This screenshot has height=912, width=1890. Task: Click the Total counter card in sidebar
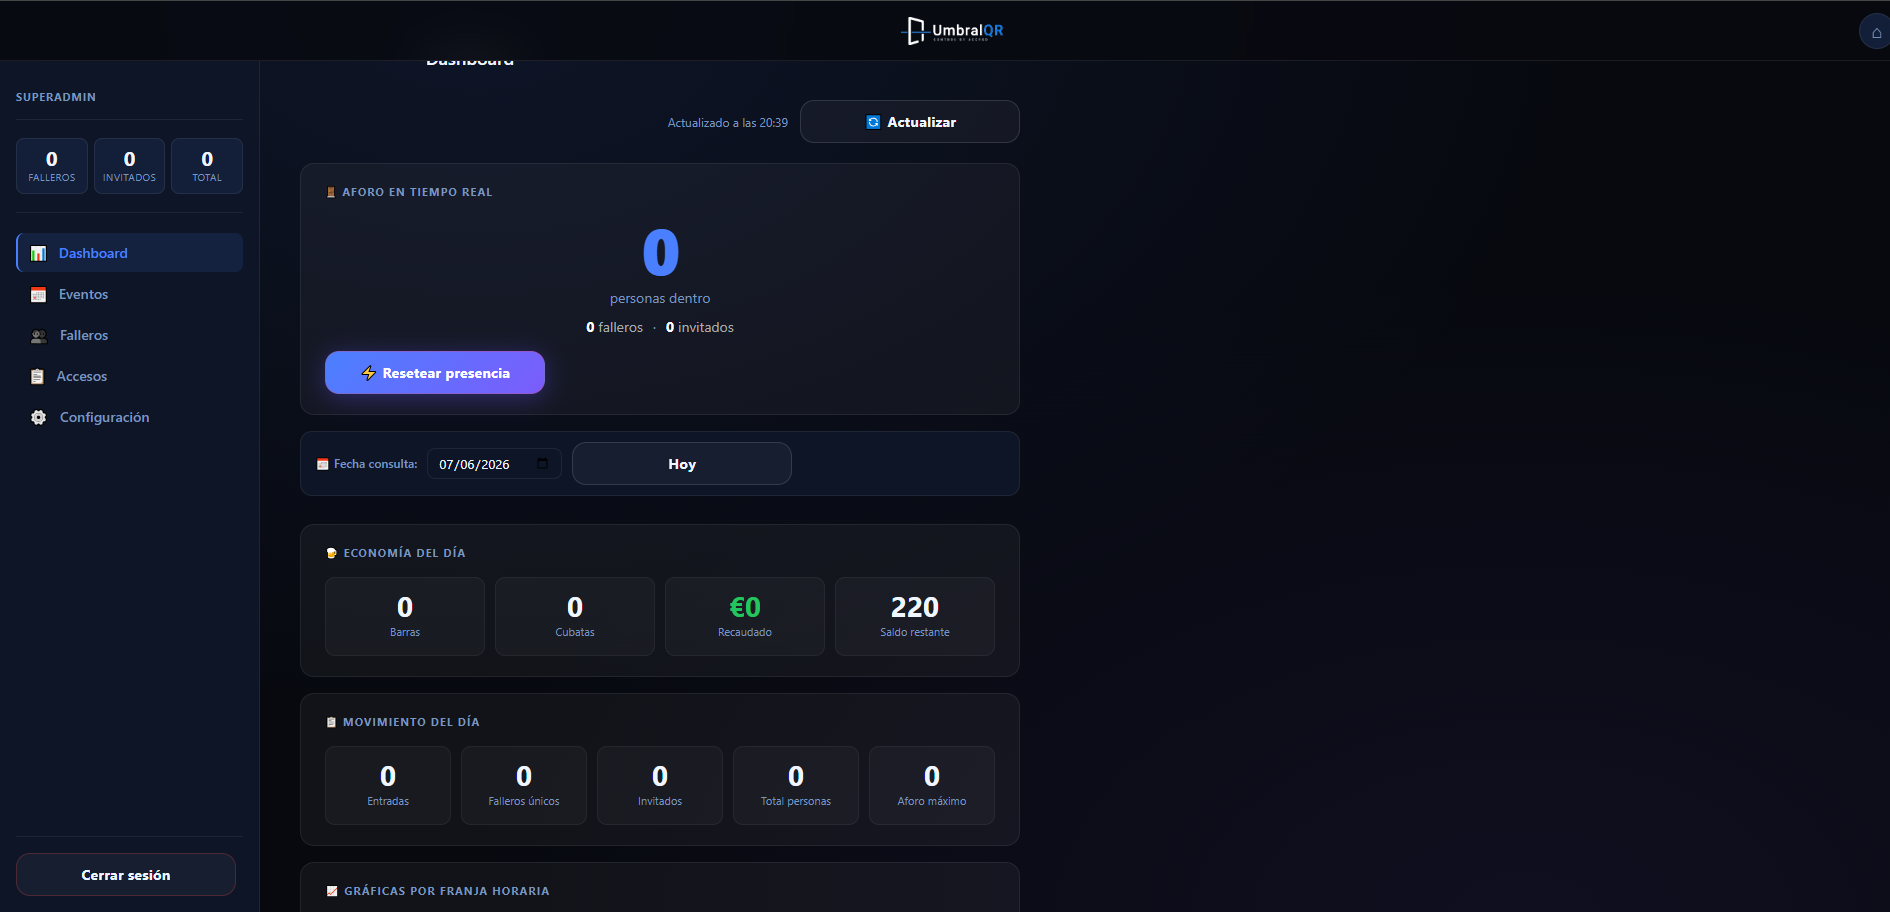207,166
